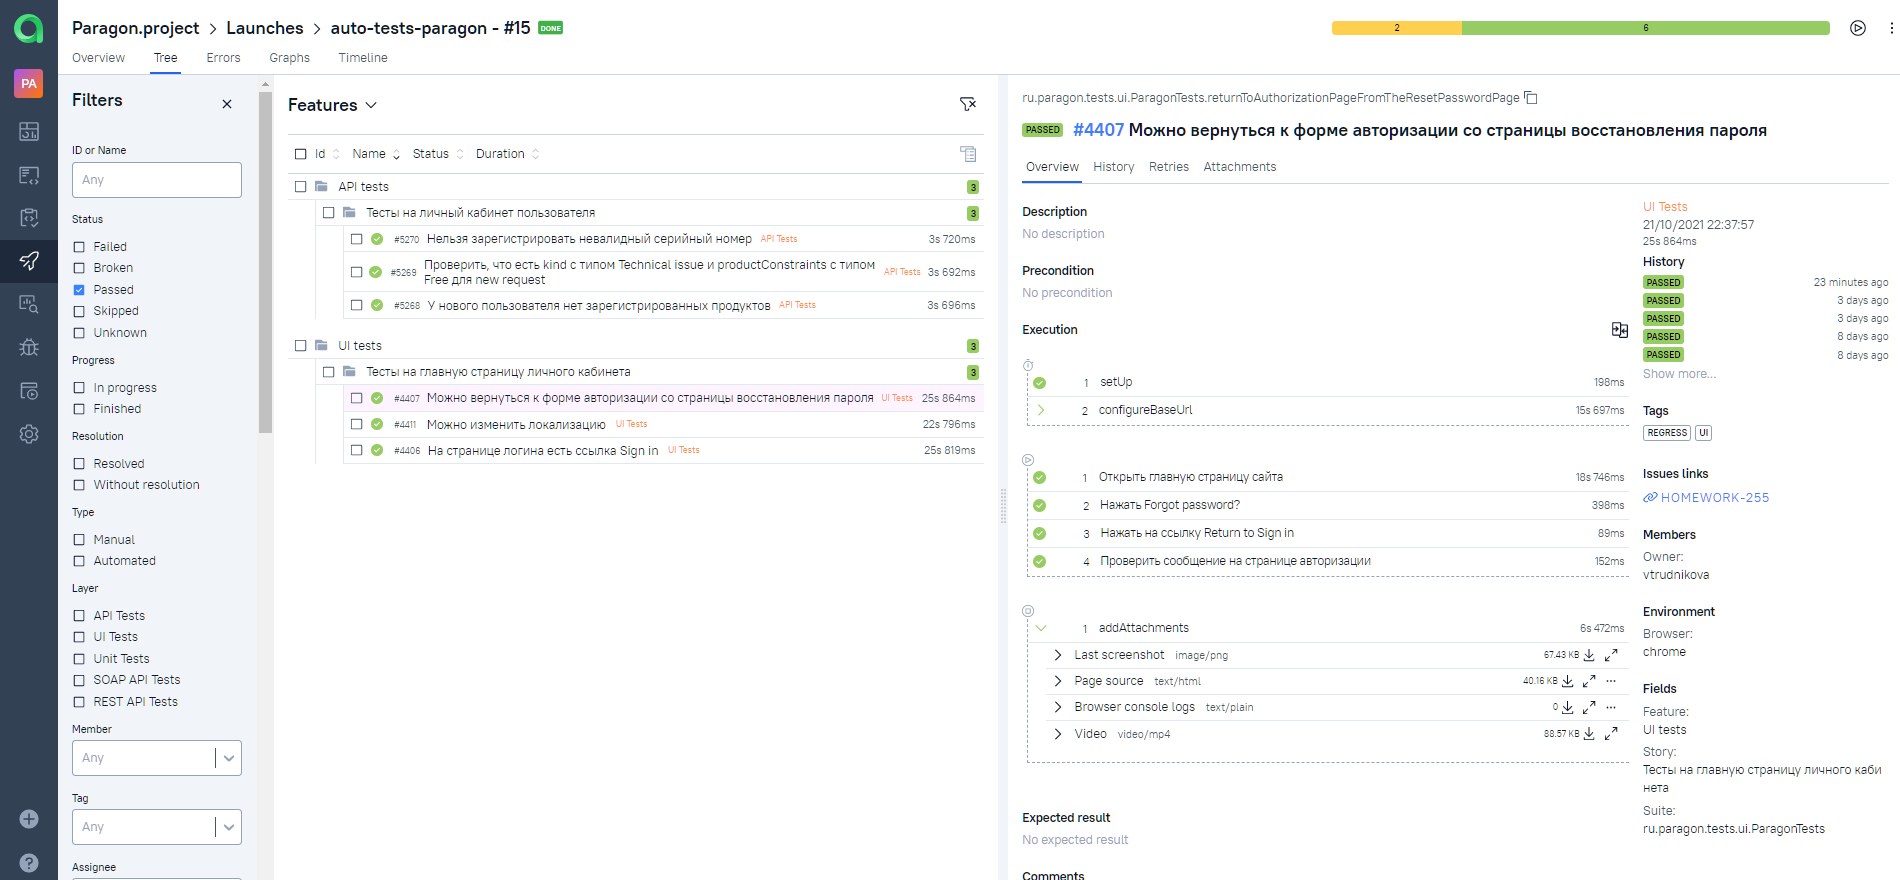
Task: Check the UI Tests layer filter
Action: (79, 637)
